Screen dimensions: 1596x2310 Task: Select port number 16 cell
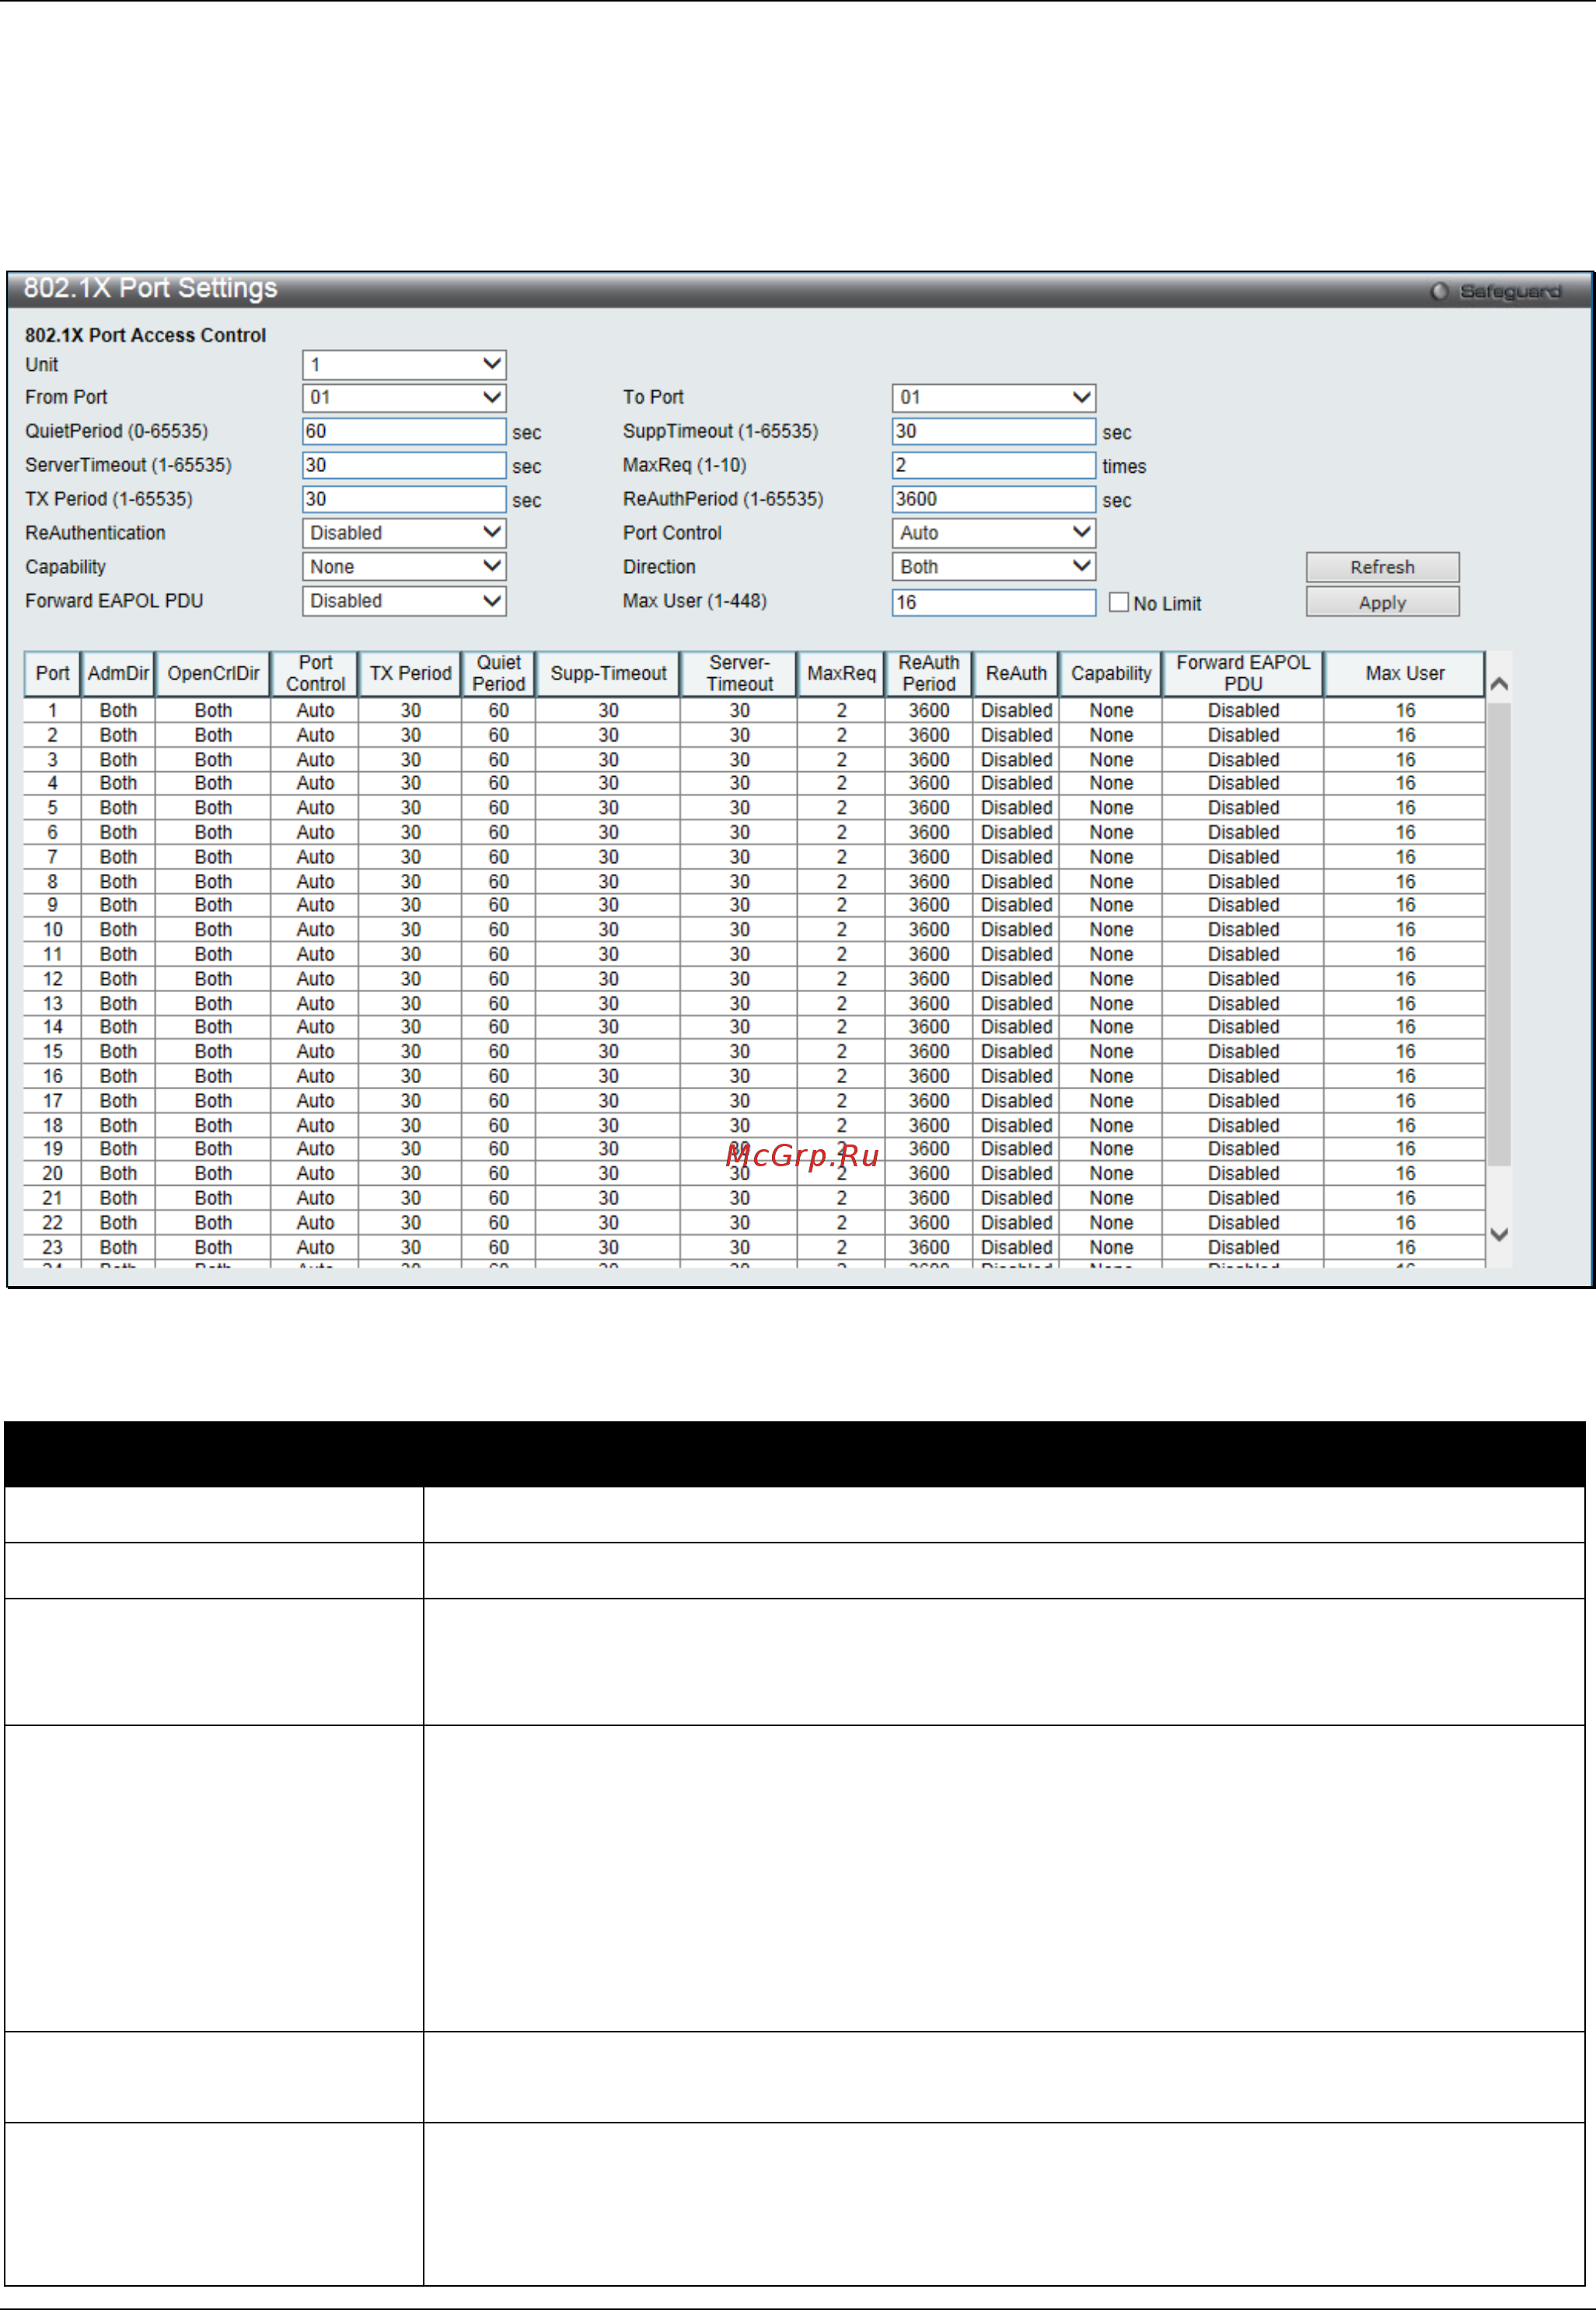53,1077
